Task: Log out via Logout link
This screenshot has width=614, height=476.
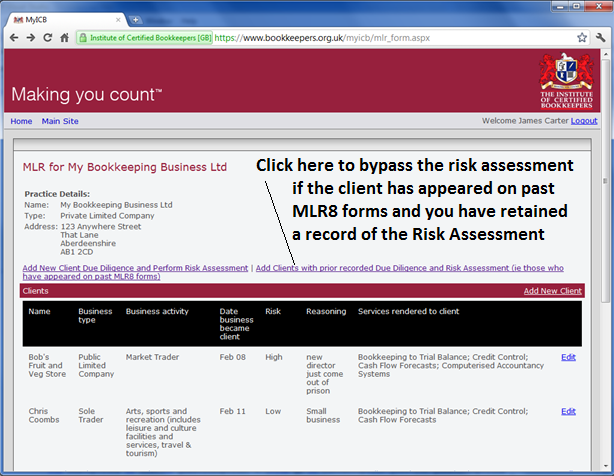Action: point(584,121)
